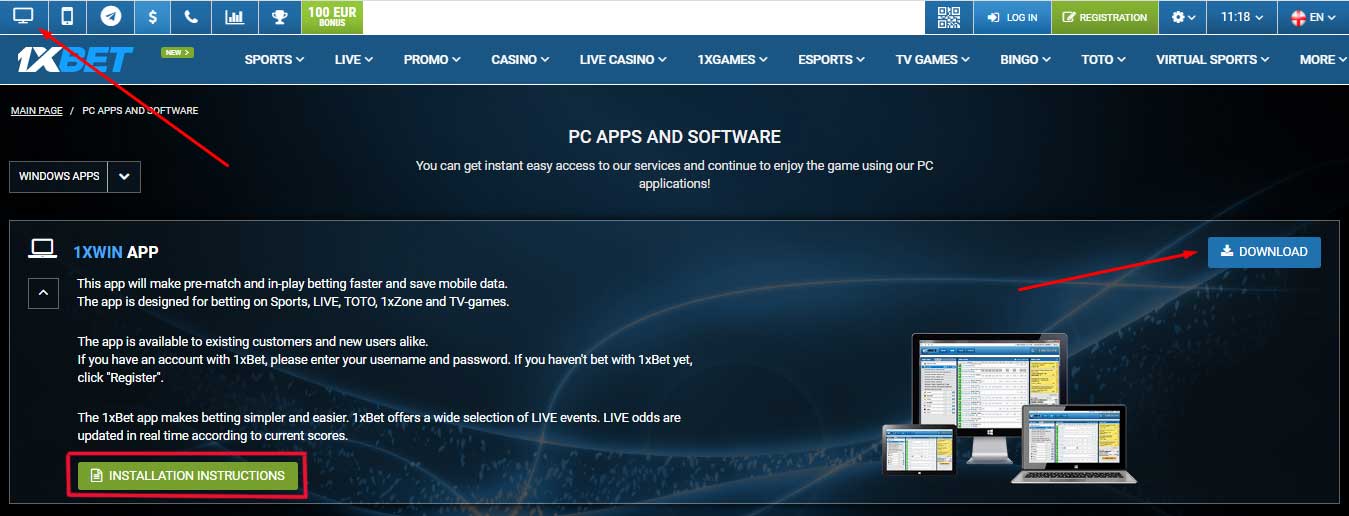Open INSTALLATION INSTRUCTIONS
The image size is (1349, 516).
(188, 475)
